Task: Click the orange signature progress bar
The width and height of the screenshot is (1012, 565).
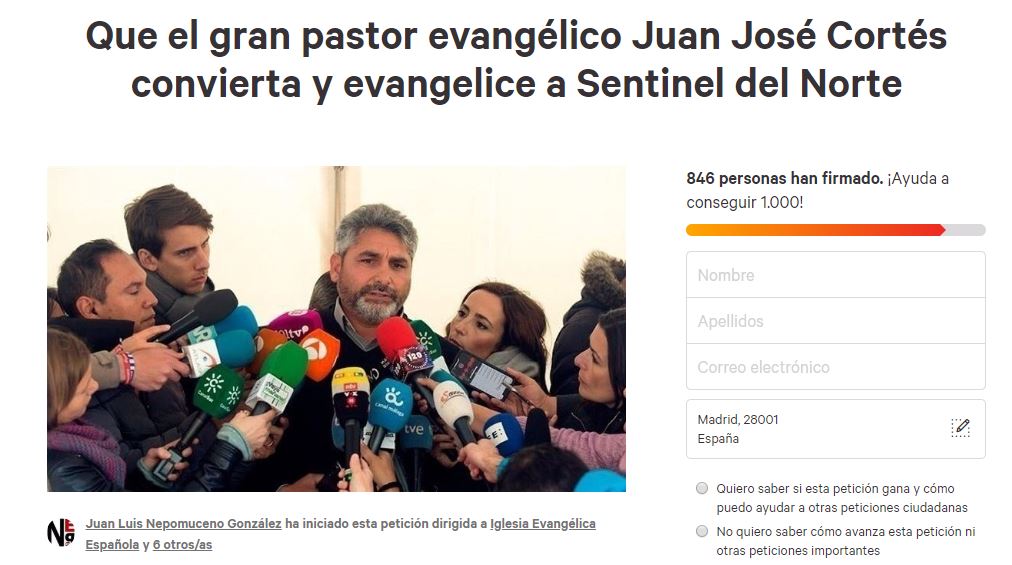Action: [x=815, y=230]
